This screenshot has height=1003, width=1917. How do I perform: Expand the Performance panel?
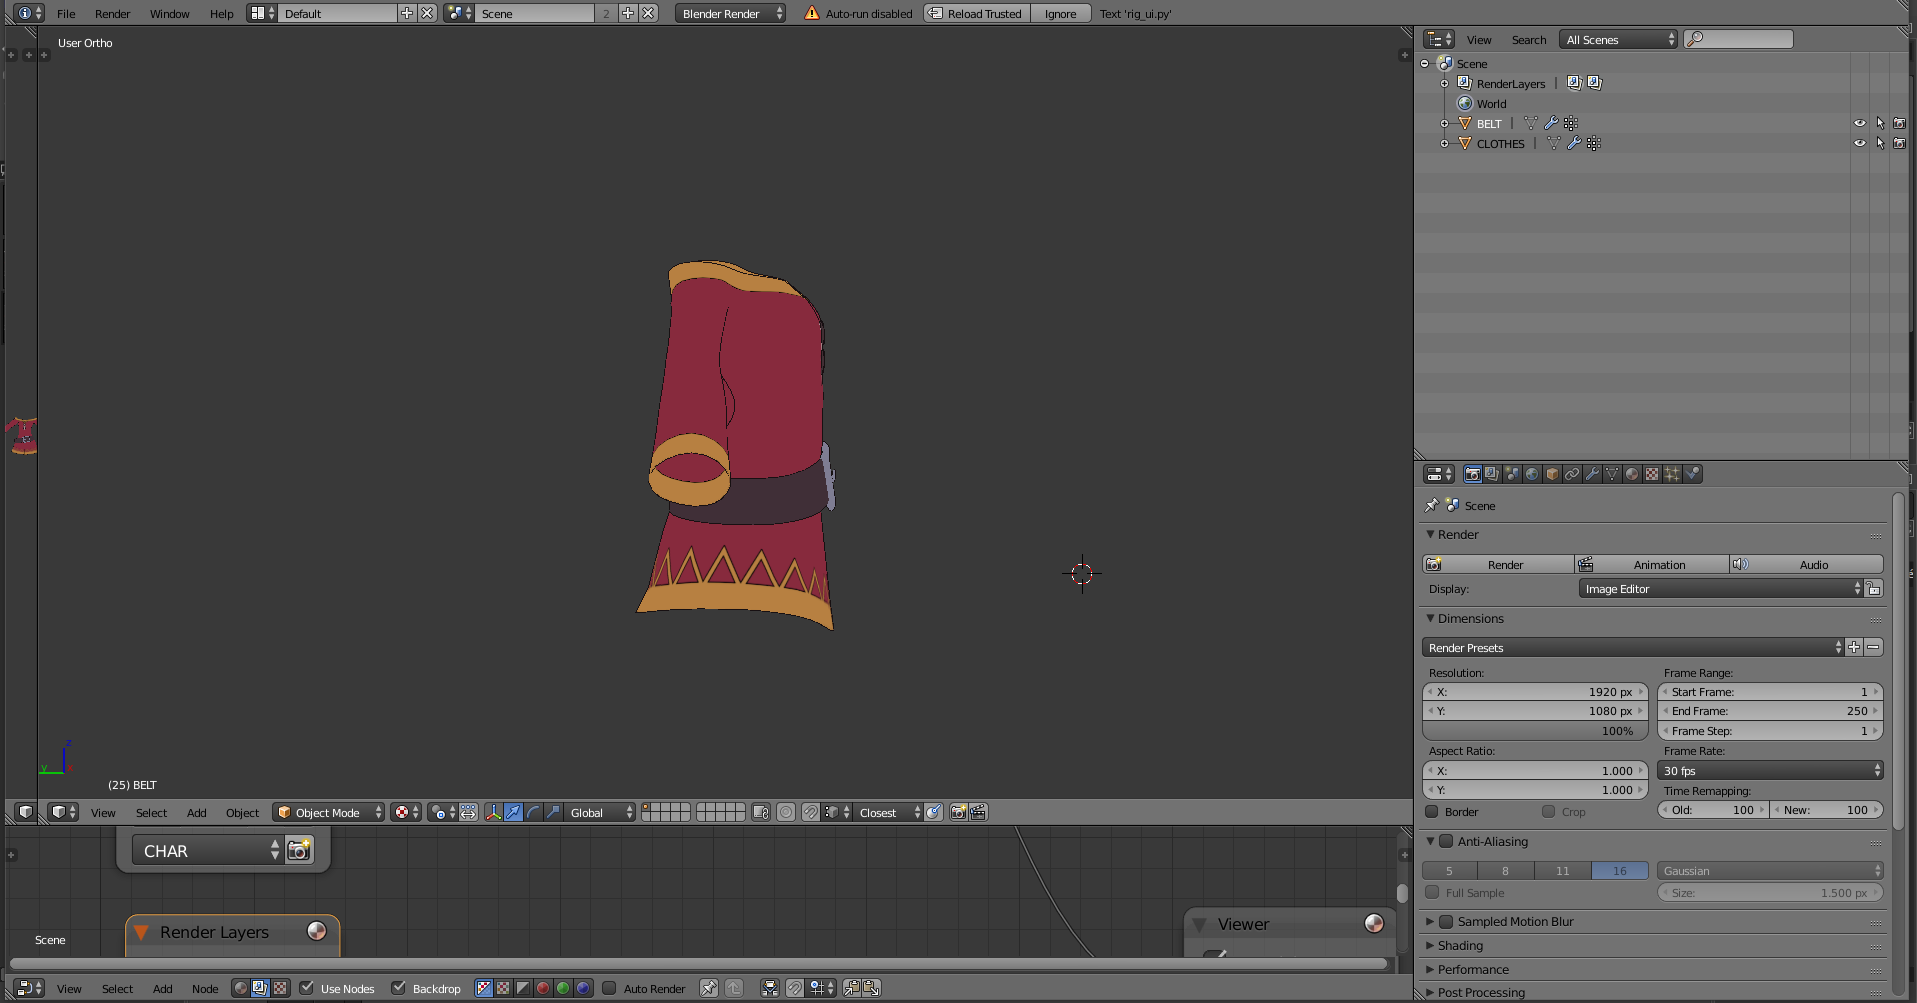[x=1473, y=969]
